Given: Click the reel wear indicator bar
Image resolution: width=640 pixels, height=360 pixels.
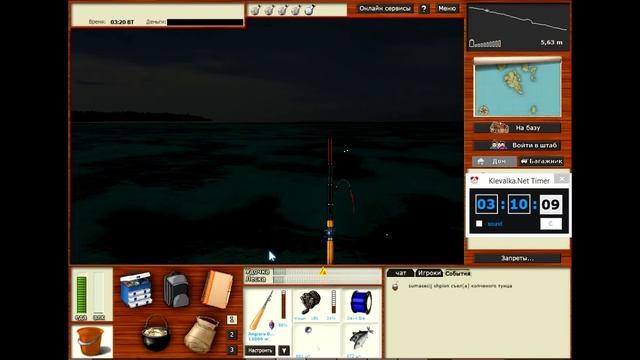Looking at the screenshot, I should 333,302.
